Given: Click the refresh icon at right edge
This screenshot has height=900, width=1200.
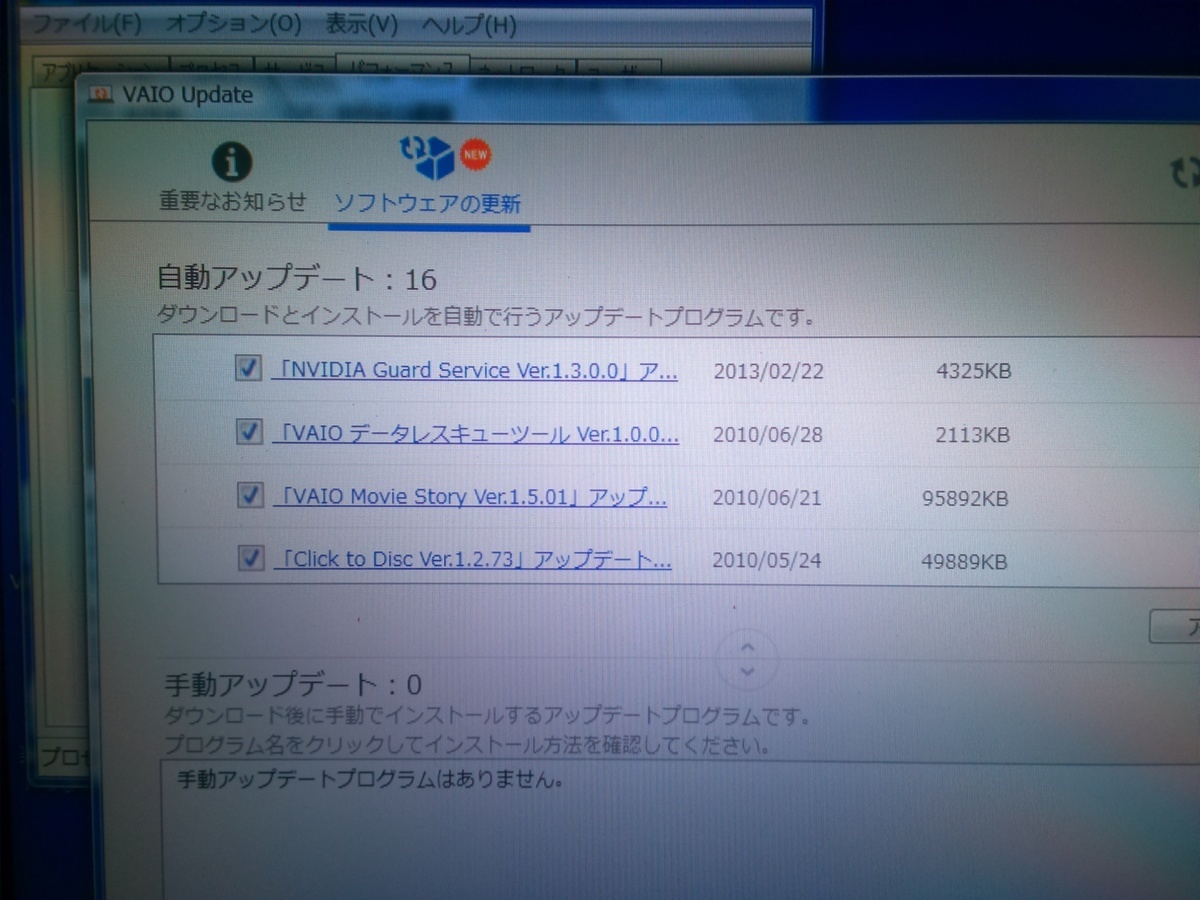Looking at the screenshot, I should [x=1185, y=173].
